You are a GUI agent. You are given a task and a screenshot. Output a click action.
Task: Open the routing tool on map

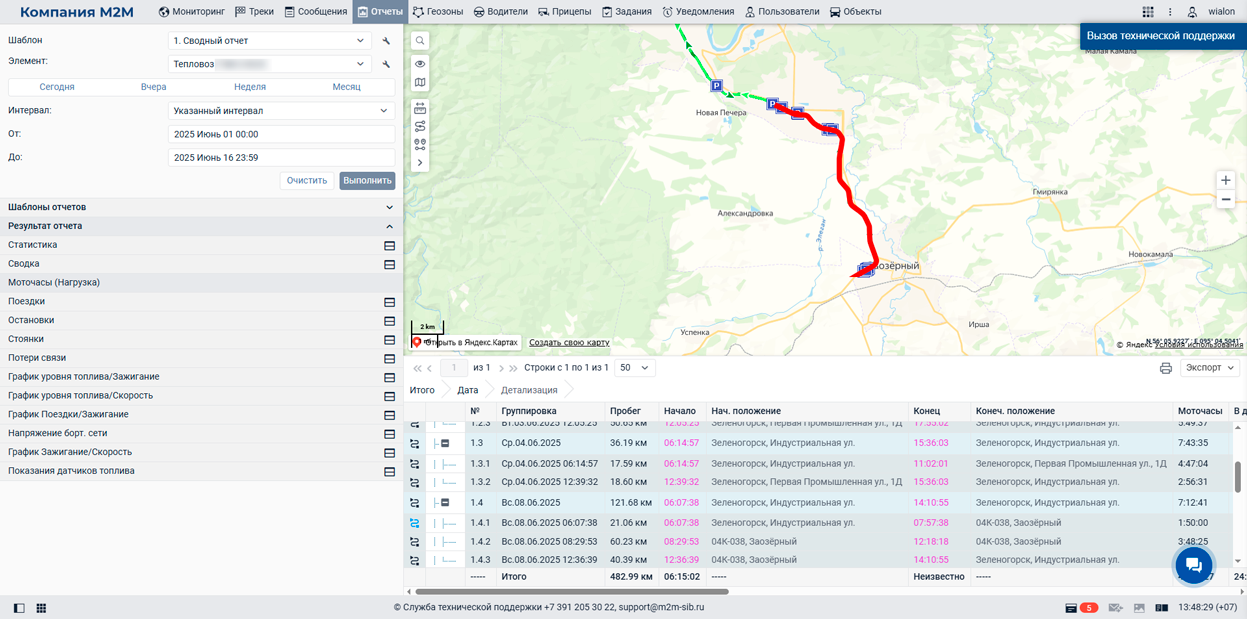coord(420,126)
